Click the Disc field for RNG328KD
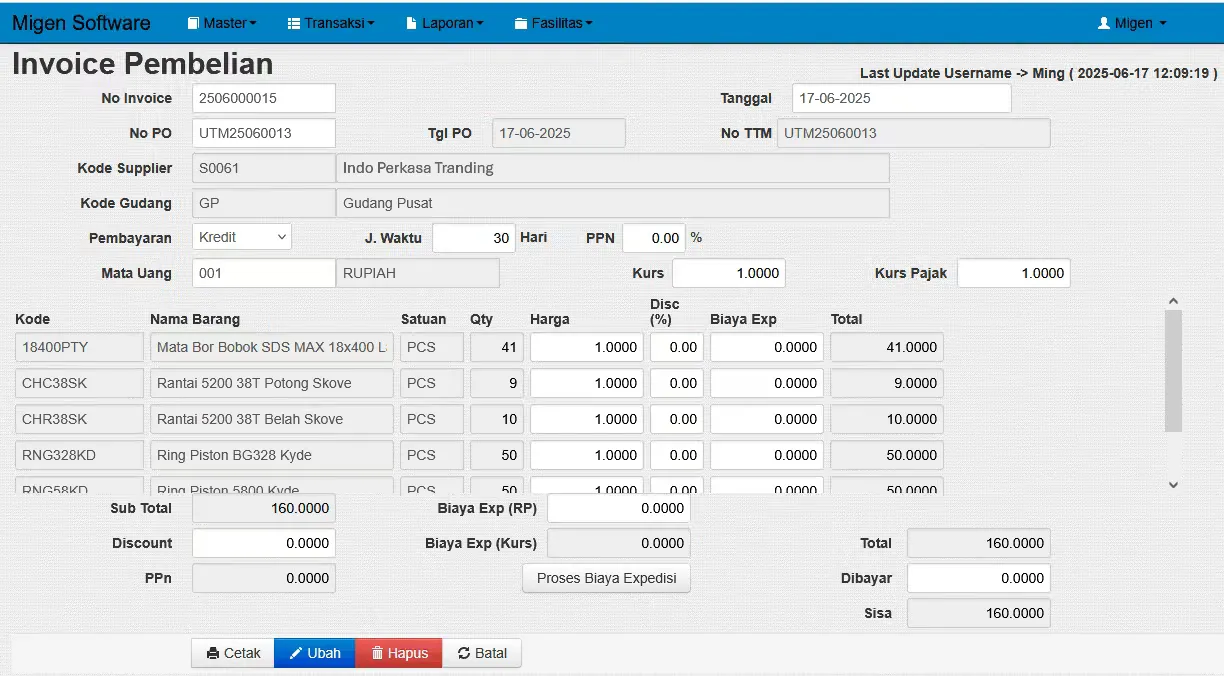 pos(677,455)
